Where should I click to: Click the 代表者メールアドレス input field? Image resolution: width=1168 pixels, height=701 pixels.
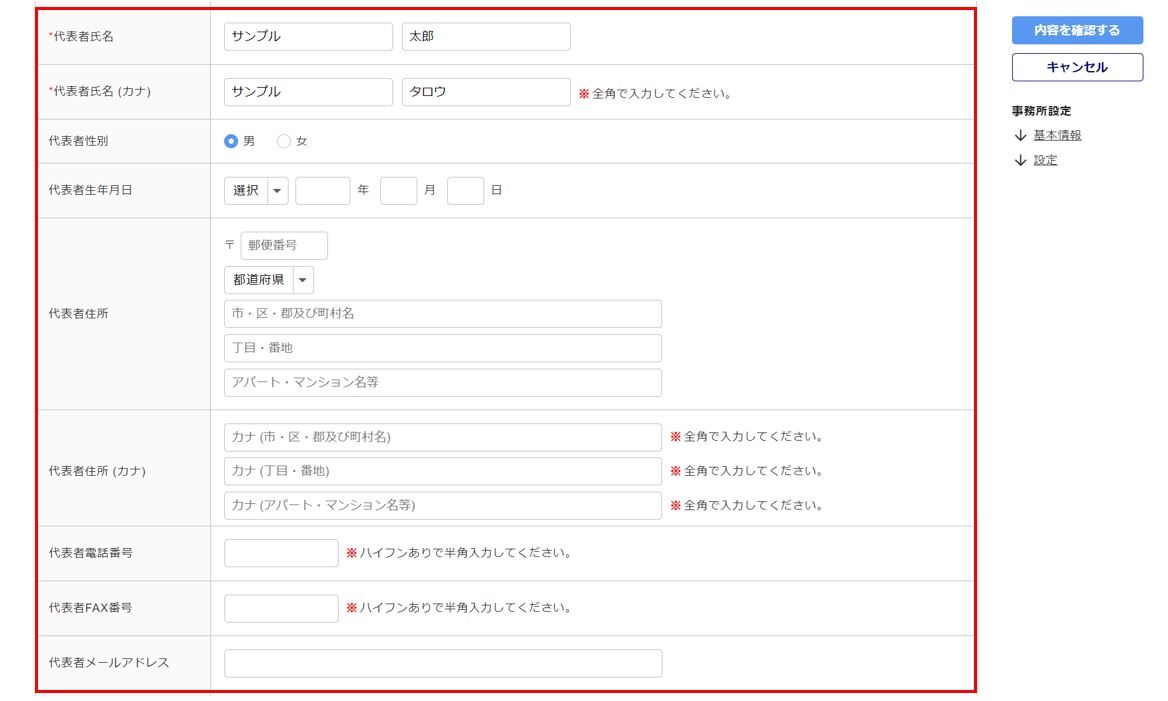[442, 663]
